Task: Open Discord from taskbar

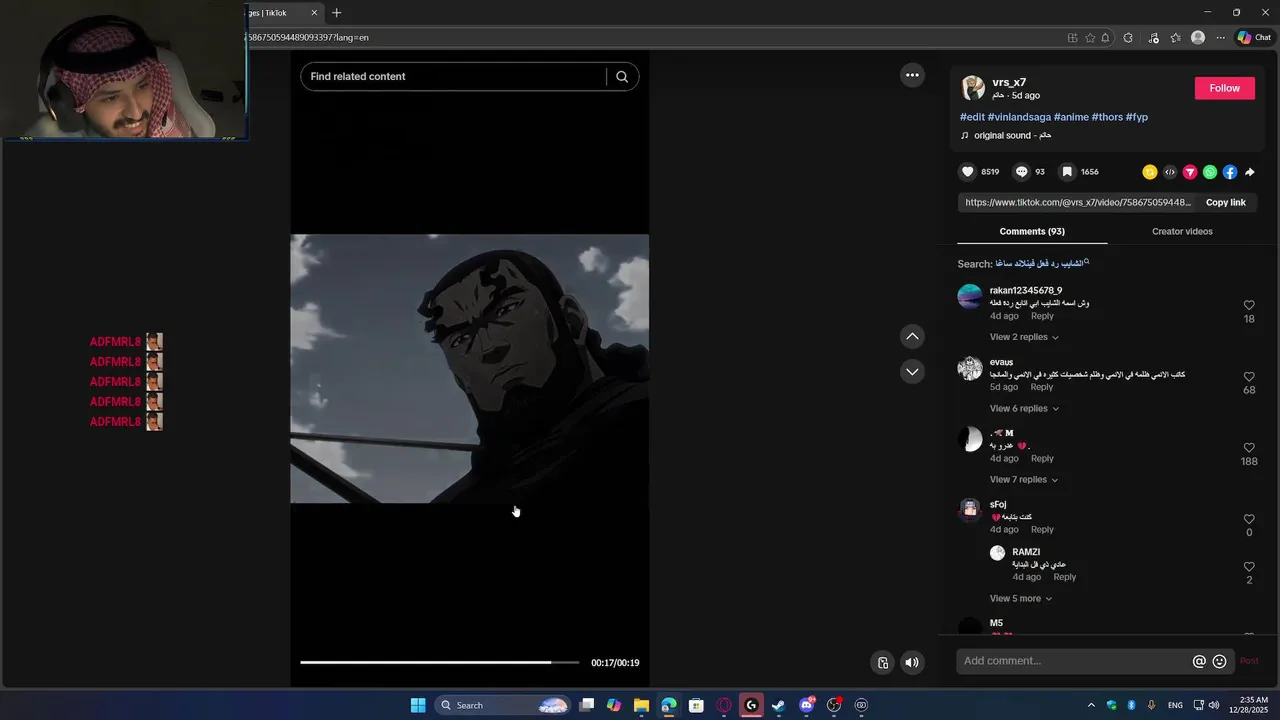Action: [x=807, y=705]
